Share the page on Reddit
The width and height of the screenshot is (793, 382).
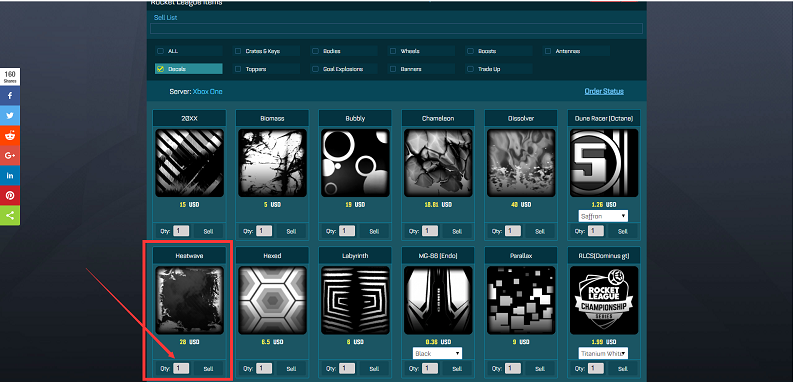10,136
